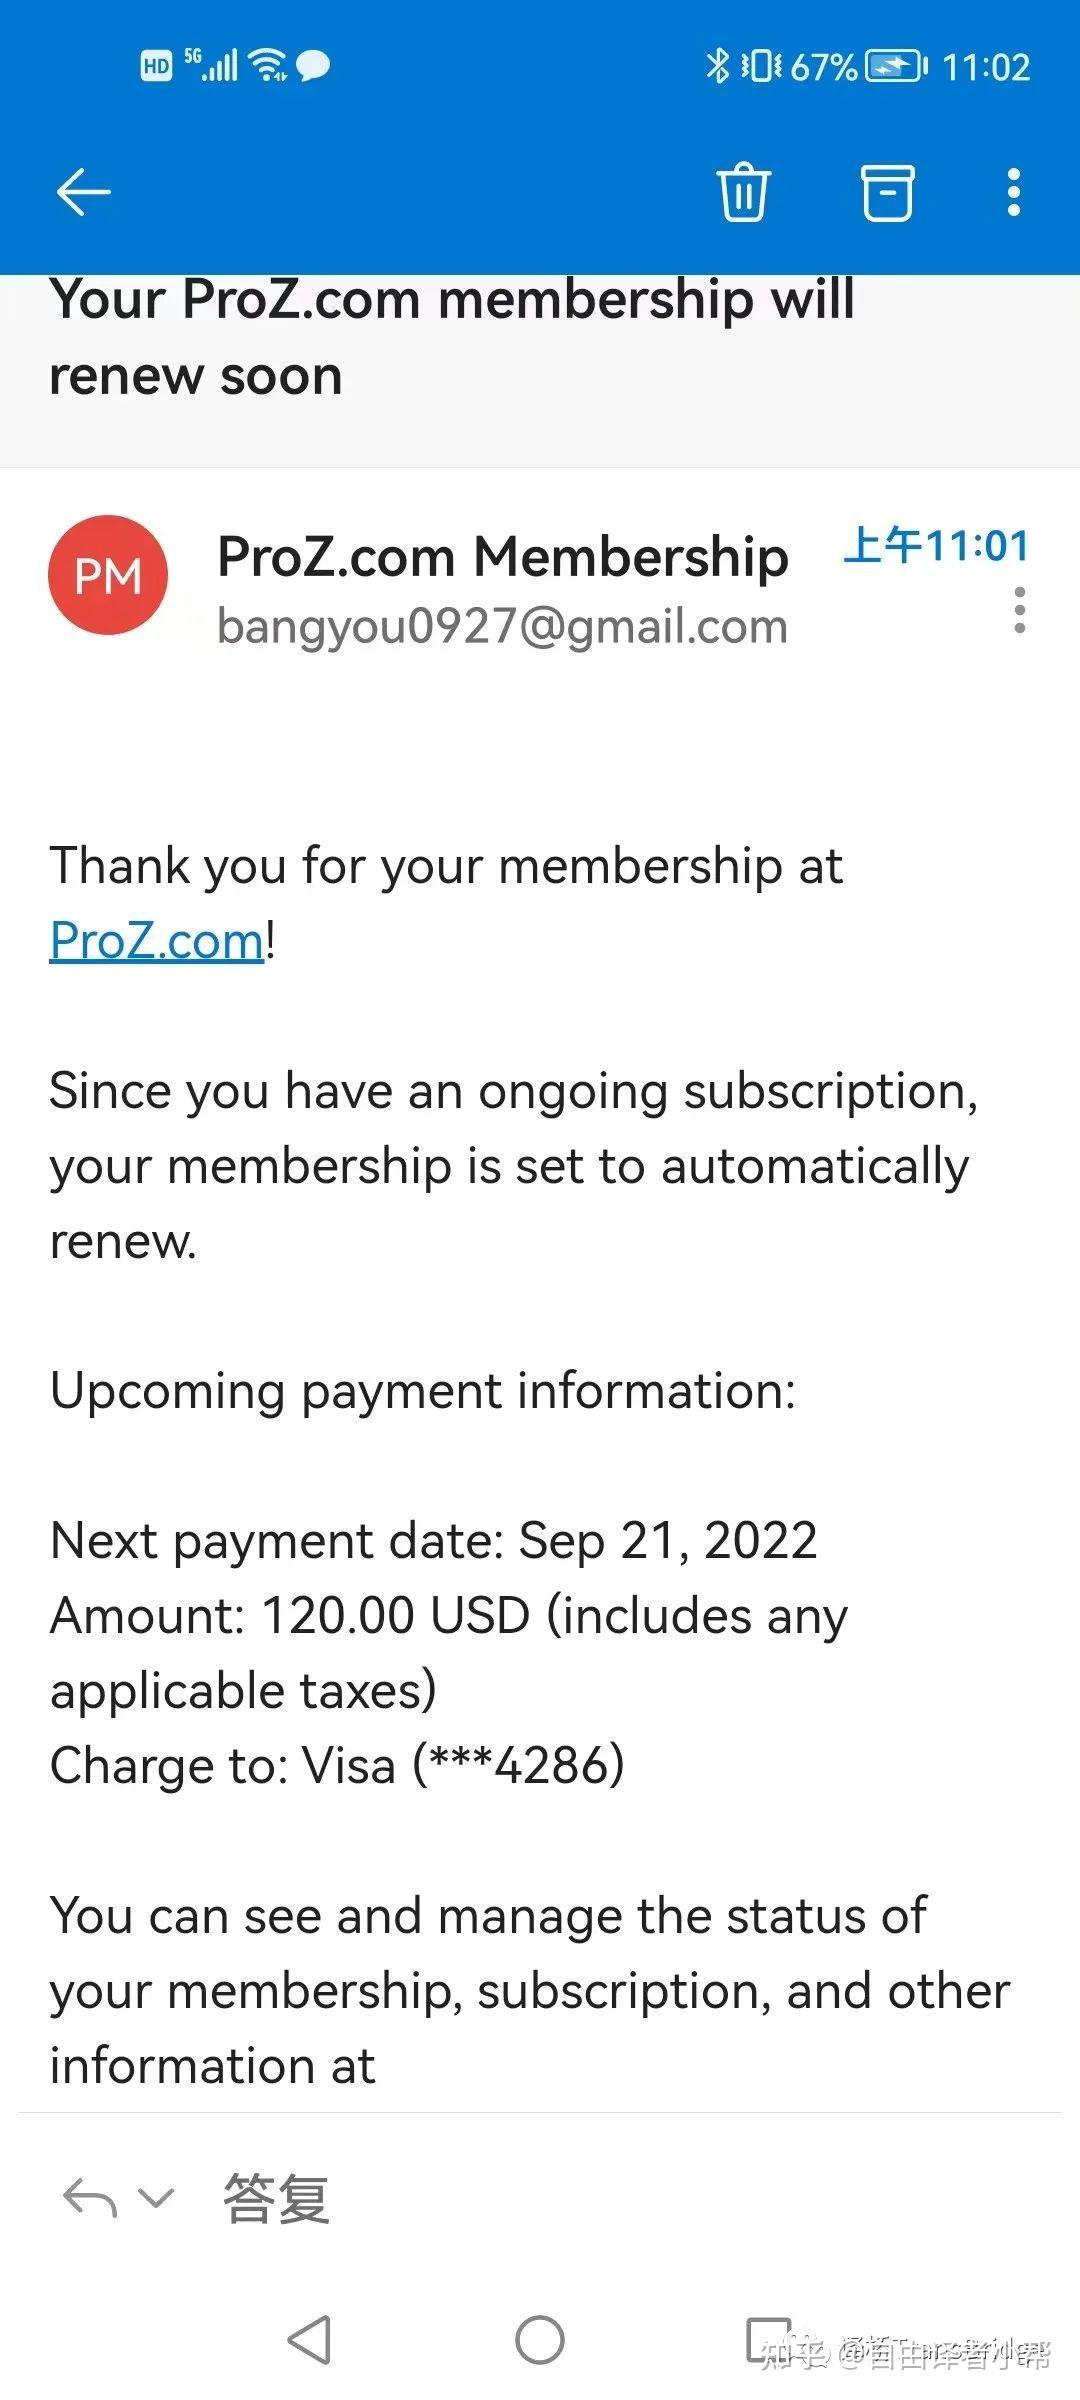Expand reply options chevron
The height and width of the screenshot is (2400, 1080).
tap(155, 2198)
